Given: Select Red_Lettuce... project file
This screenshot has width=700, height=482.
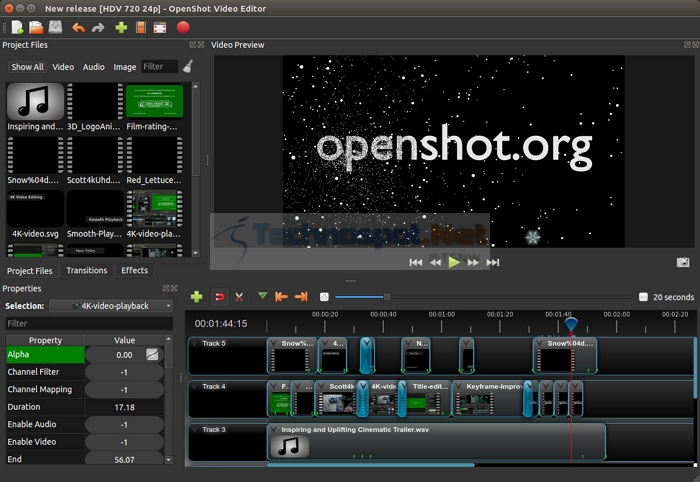Looking at the screenshot, I should coord(154,161).
